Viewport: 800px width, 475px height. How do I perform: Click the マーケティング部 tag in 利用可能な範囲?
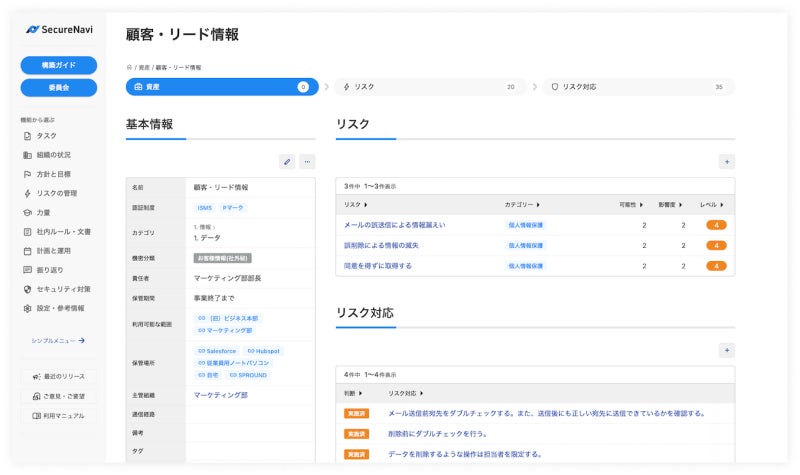[x=225, y=331]
